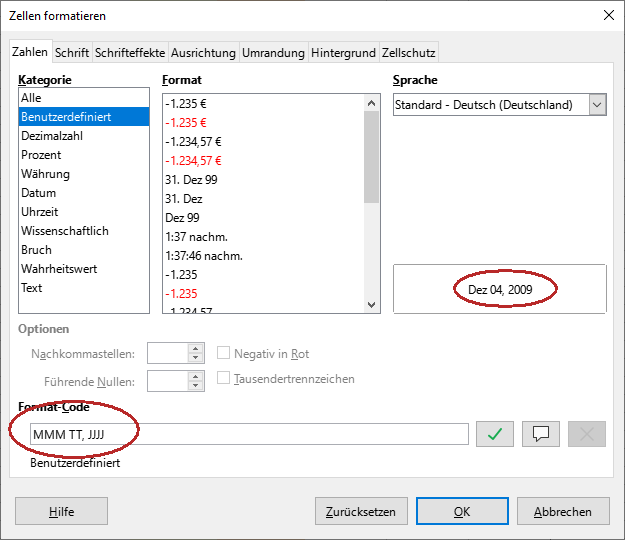Click the Abbrechen button
Screen dimensions: 625x540
(563, 511)
